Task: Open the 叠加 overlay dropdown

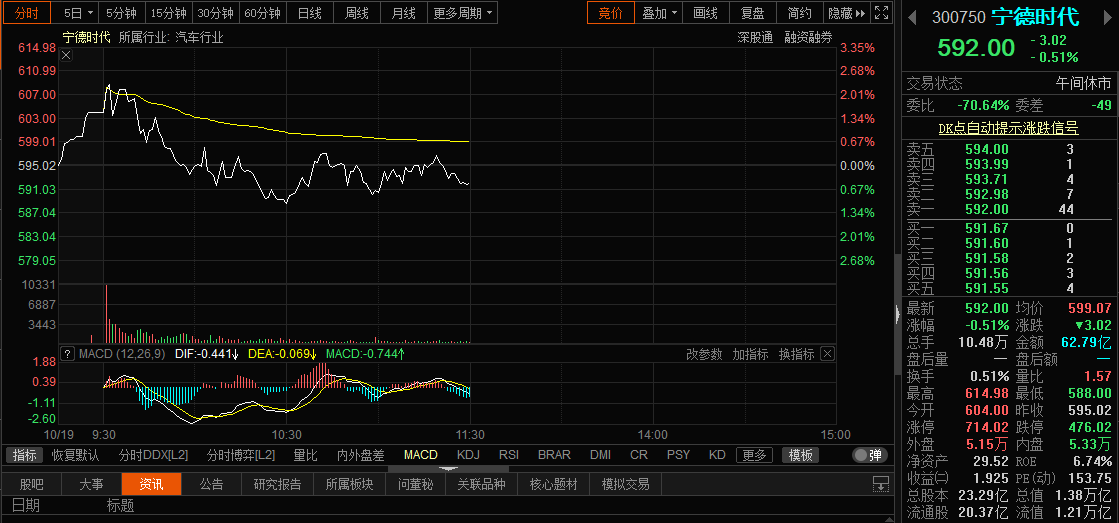Action: pyautogui.click(x=660, y=14)
